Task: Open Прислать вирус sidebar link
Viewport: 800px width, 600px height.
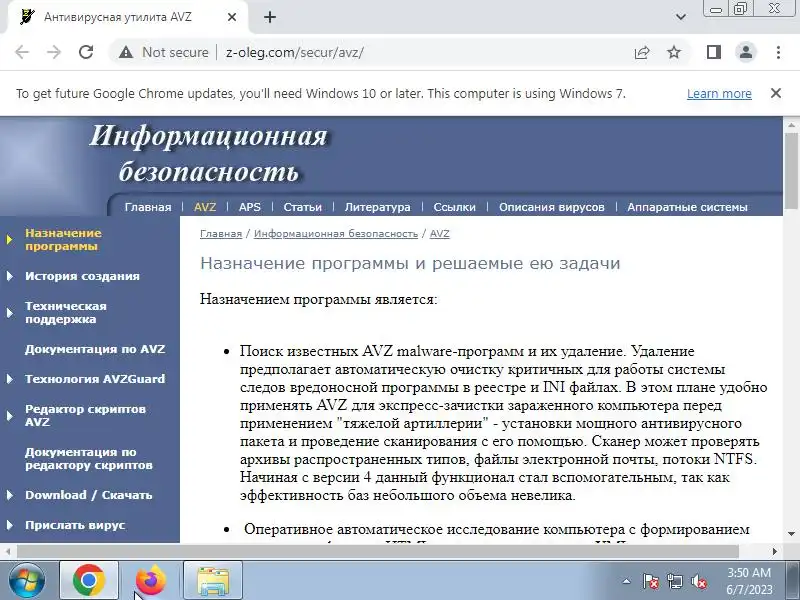Action: click(75, 525)
